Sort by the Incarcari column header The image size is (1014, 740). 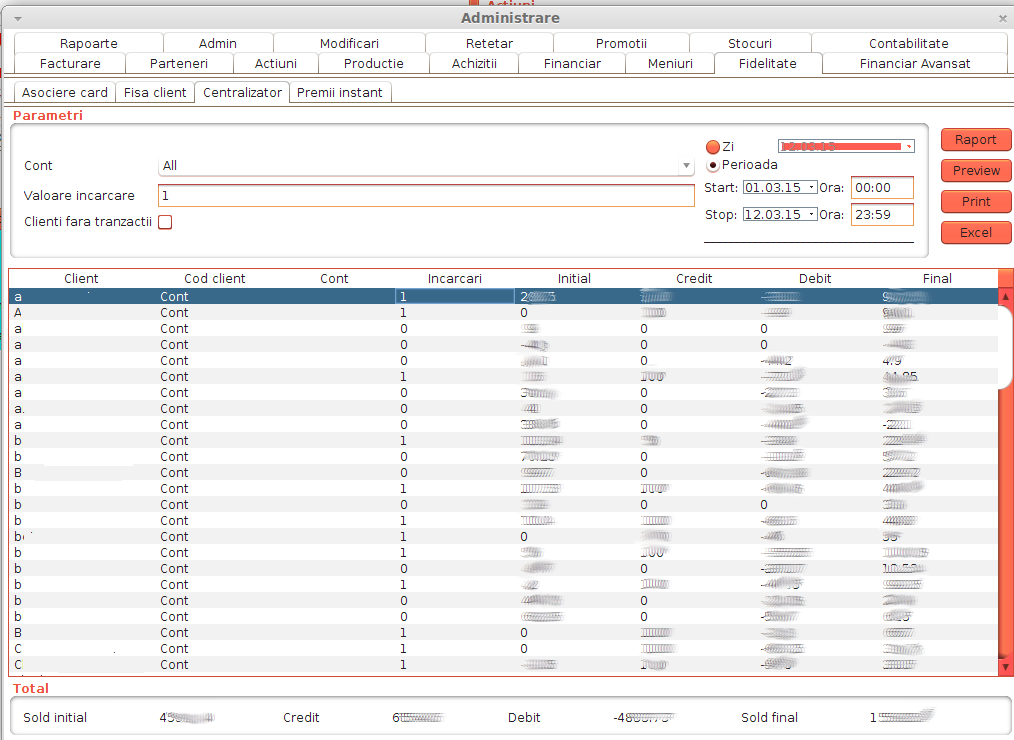[455, 279]
